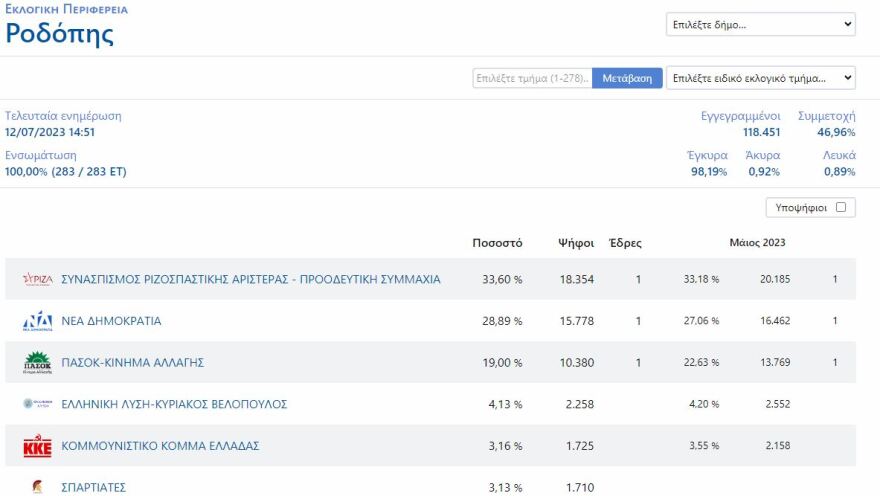Click the Ψήφοι column header
The height and width of the screenshot is (496, 880).
coord(576,243)
